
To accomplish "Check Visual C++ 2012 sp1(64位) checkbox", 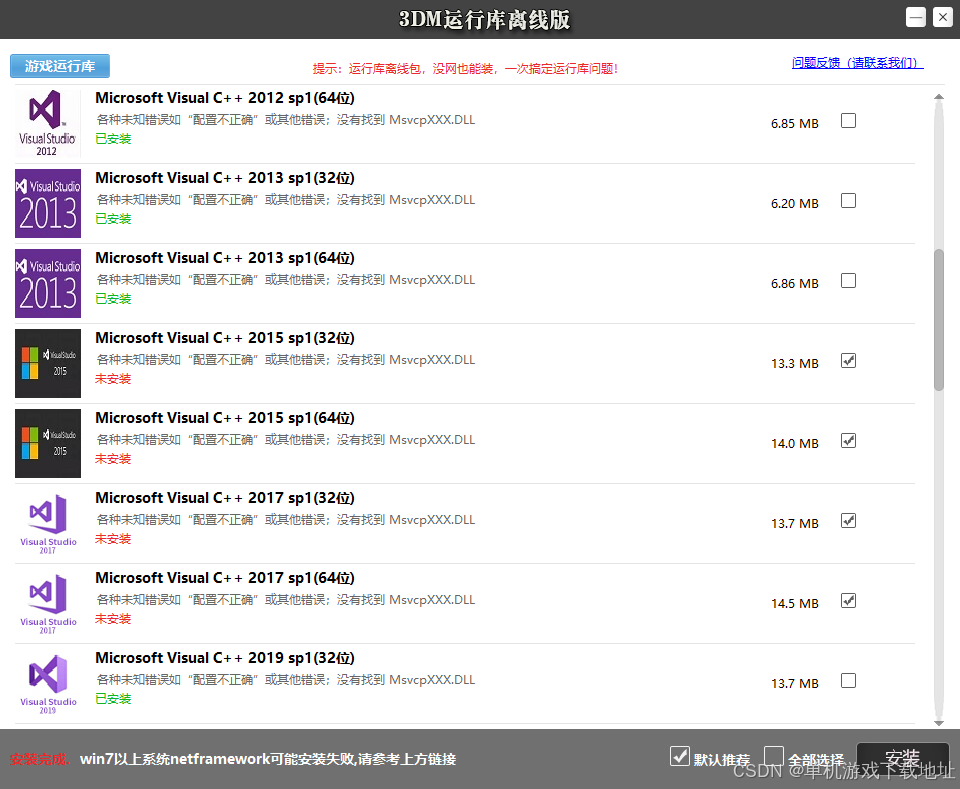I will click(848, 121).
